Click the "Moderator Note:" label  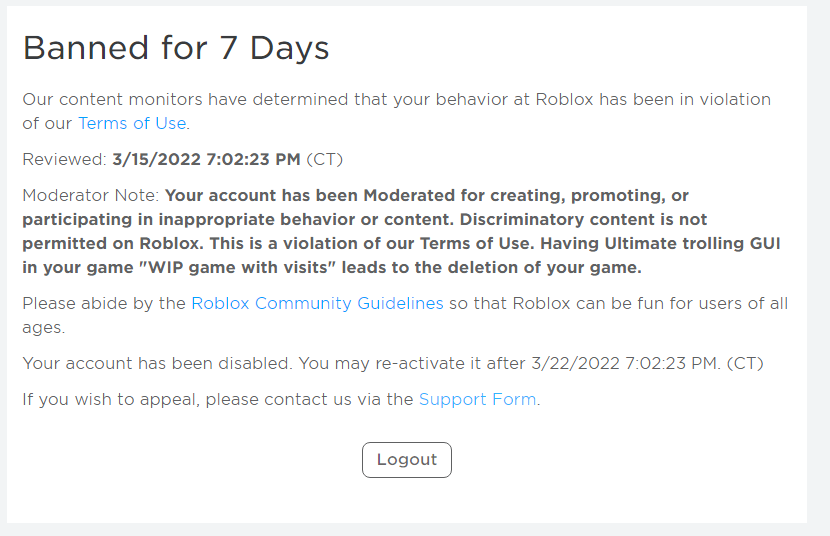(90, 196)
